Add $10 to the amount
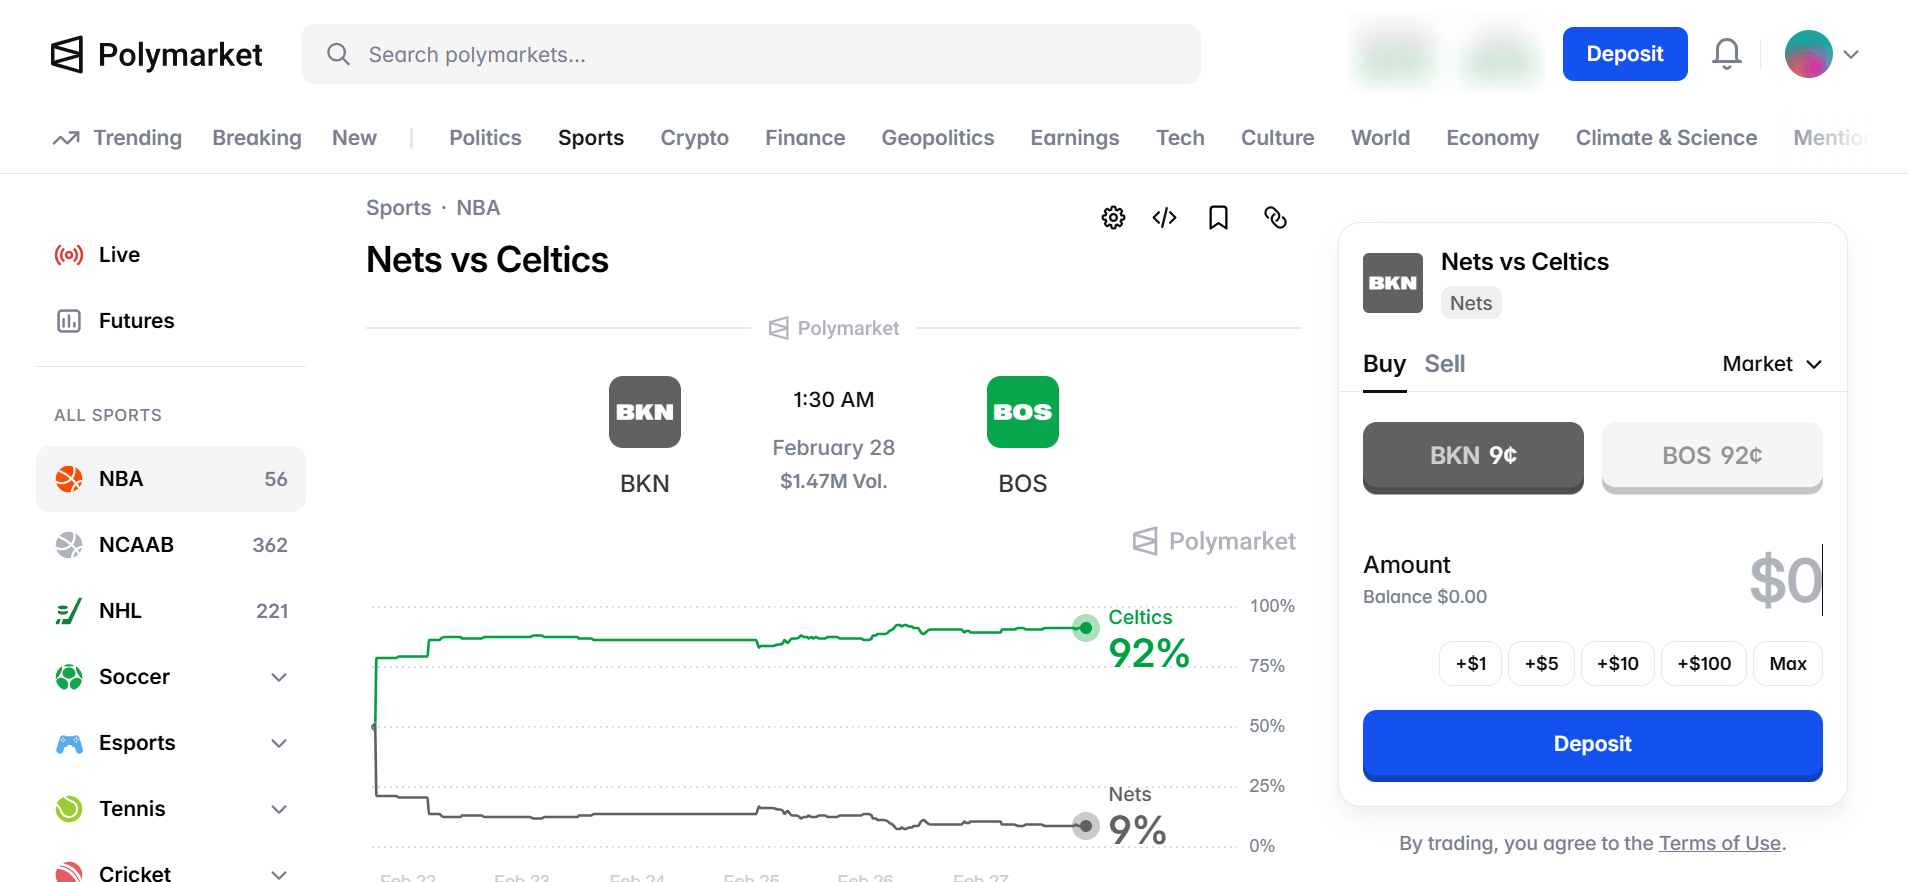The width and height of the screenshot is (1908, 882). [x=1617, y=664]
